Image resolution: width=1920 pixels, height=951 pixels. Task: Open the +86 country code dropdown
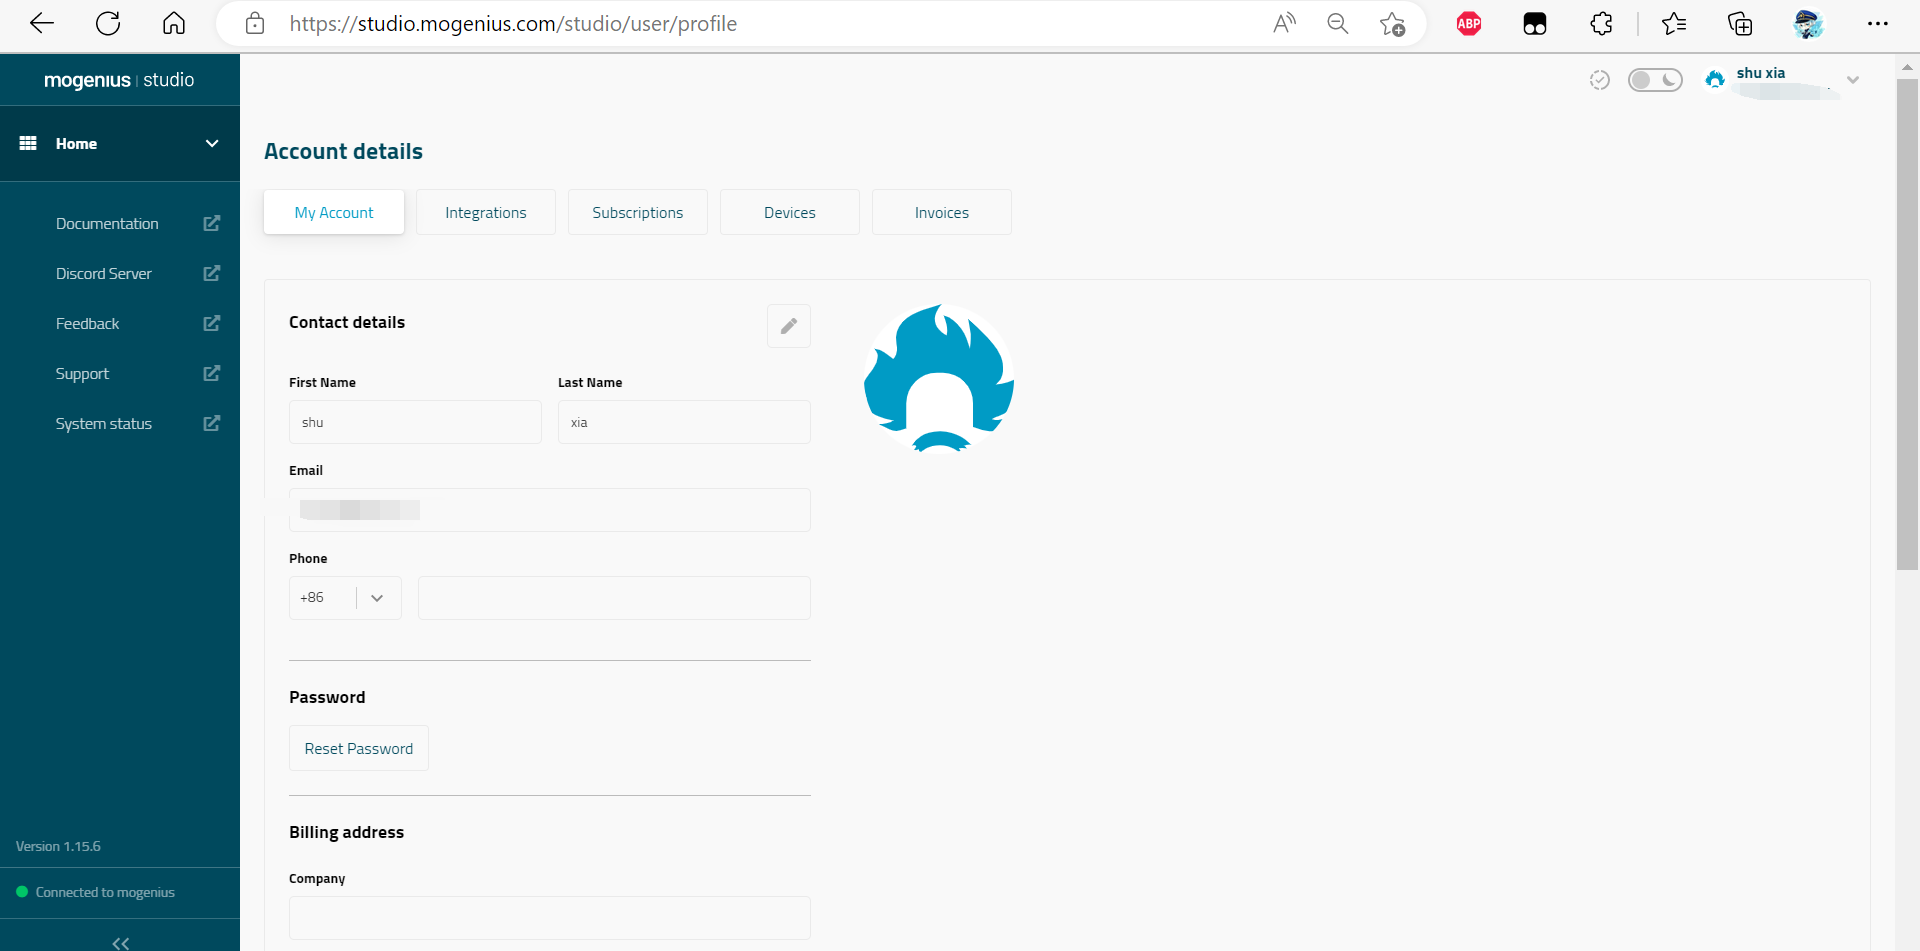(376, 598)
